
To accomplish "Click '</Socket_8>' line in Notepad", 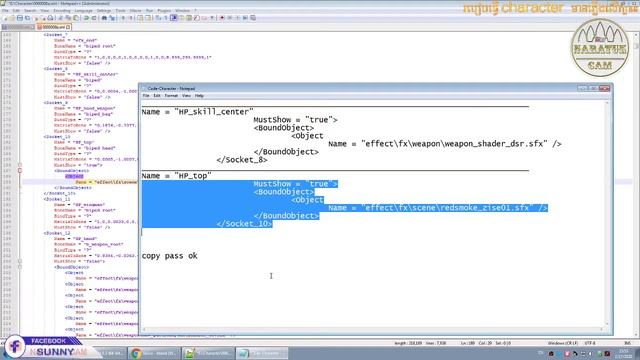I will 242,160.
